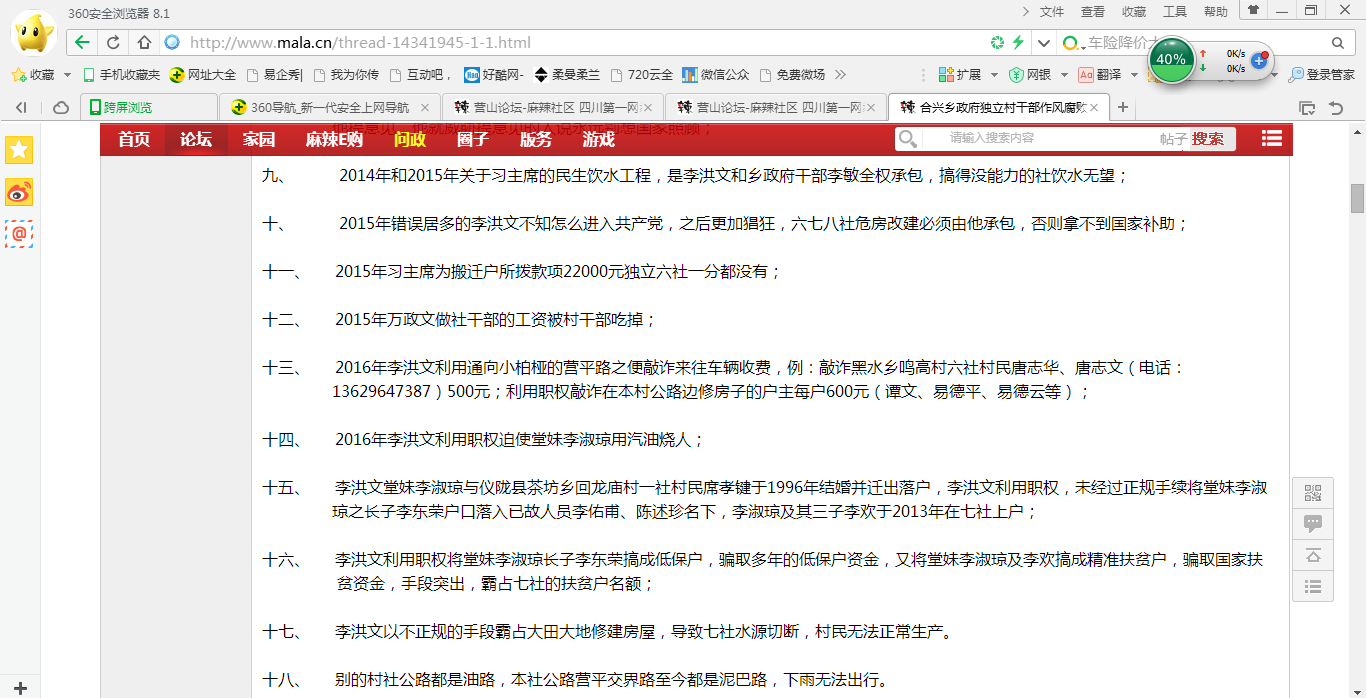Go to the browser home page icon
This screenshot has height=698, width=1366.
144,42
